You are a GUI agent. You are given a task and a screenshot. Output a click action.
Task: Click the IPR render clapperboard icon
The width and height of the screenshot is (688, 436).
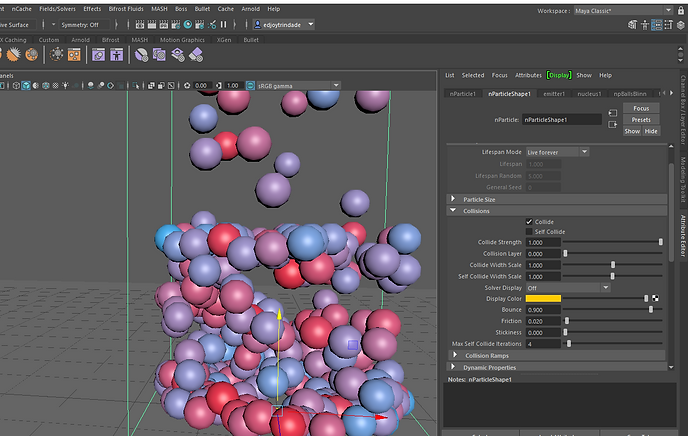click(164, 25)
